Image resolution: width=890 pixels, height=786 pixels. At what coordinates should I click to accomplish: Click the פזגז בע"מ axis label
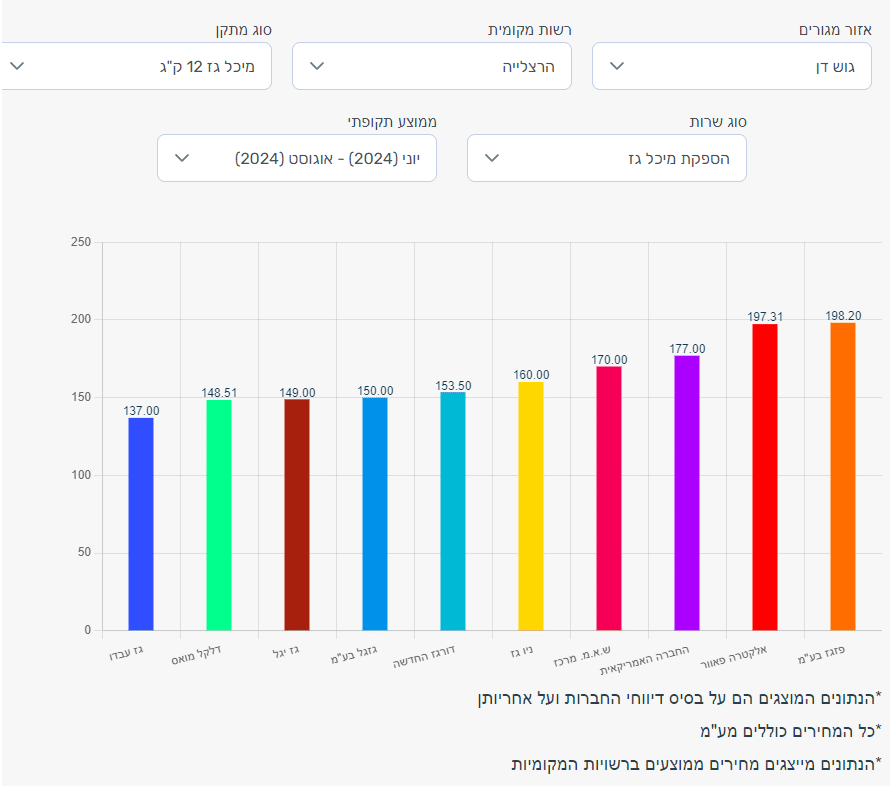click(821, 654)
